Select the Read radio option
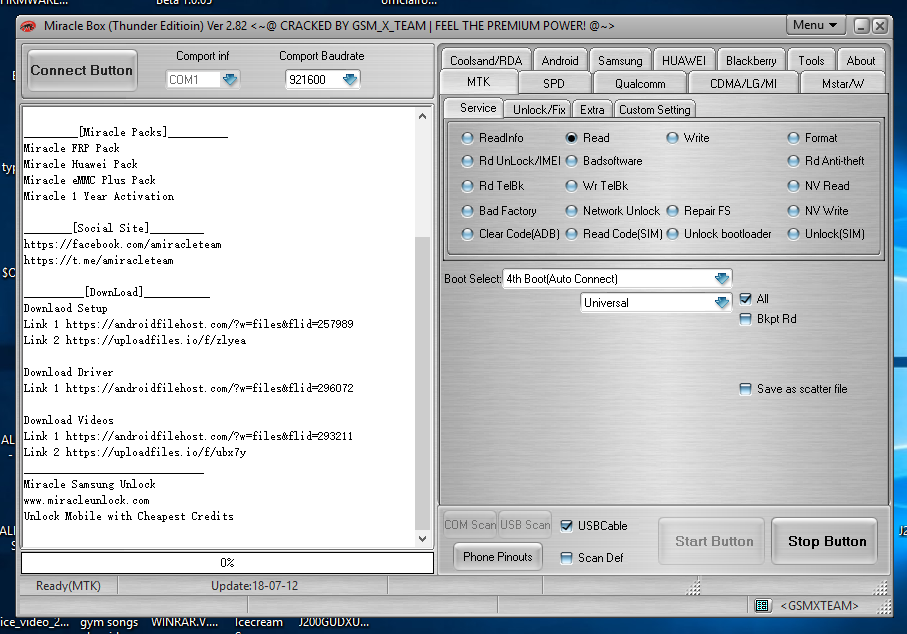Viewport: 907px width, 634px height. [x=588, y=138]
